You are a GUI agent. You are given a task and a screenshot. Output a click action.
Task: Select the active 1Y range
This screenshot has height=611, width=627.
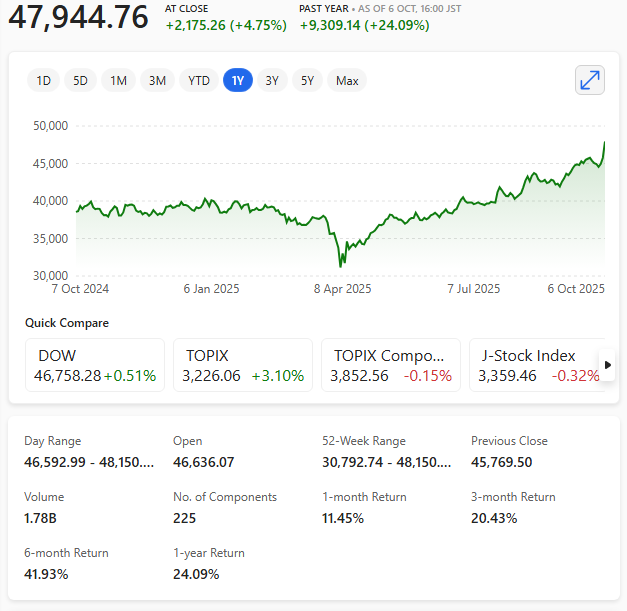238,81
